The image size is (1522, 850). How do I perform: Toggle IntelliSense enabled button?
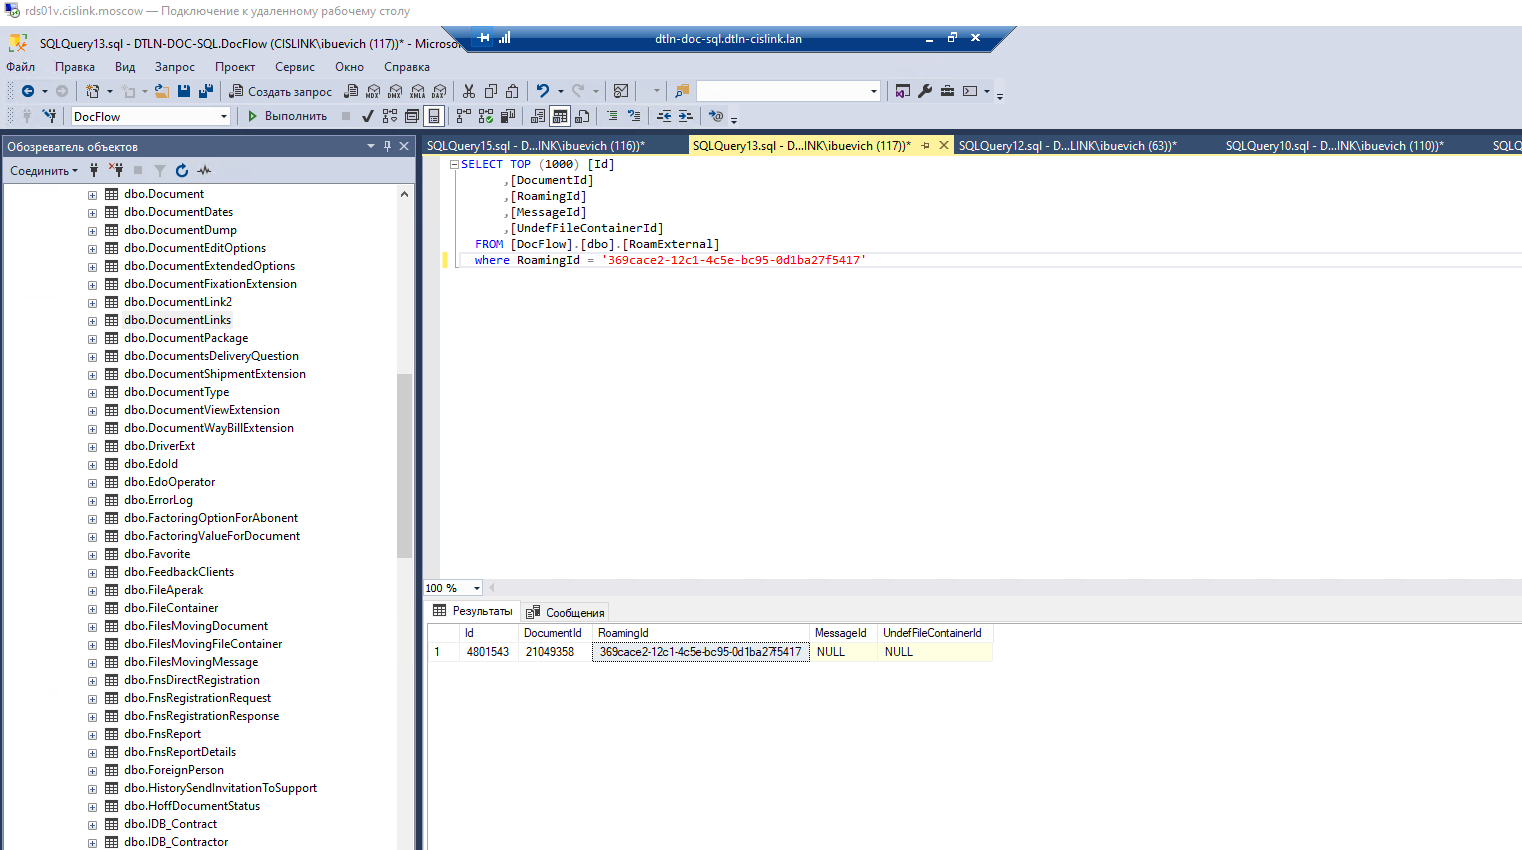(434, 116)
